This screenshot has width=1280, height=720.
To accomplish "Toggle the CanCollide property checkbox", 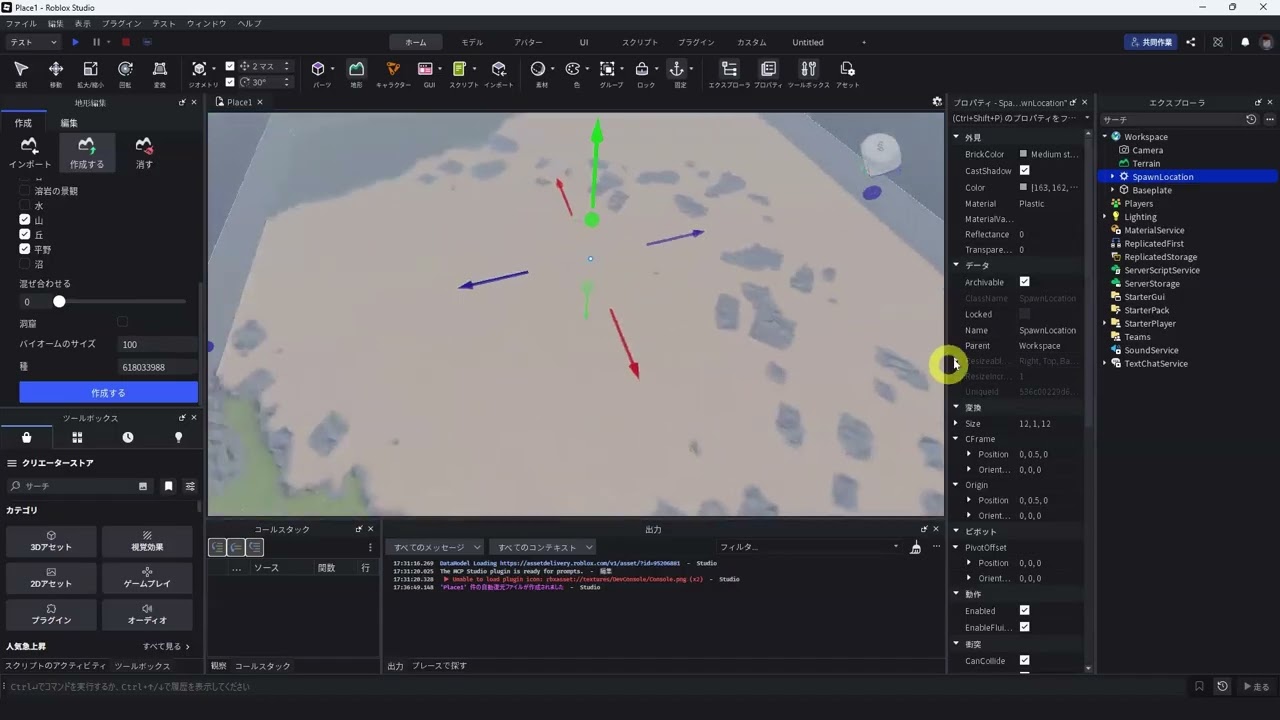I will coord(1024,660).
